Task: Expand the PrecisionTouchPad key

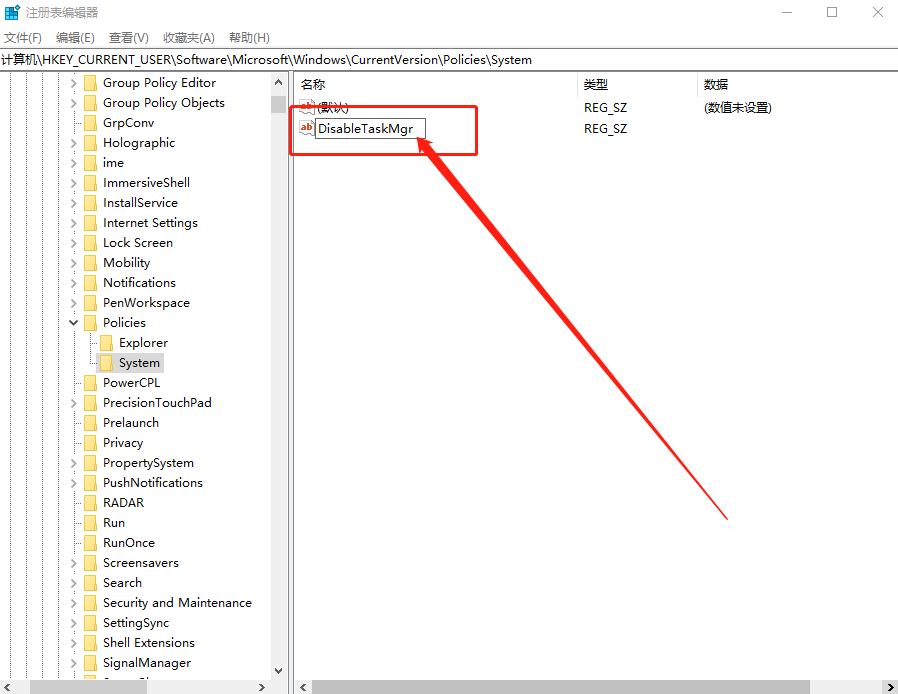Action: click(73, 404)
